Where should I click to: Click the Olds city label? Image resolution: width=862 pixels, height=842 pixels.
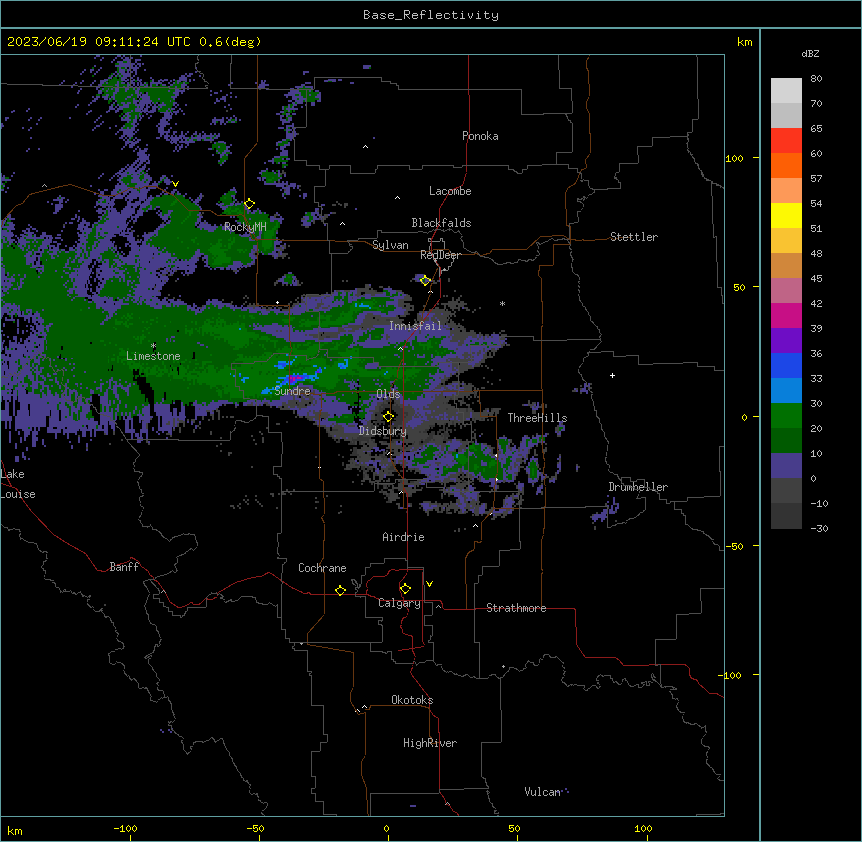(388, 394)
